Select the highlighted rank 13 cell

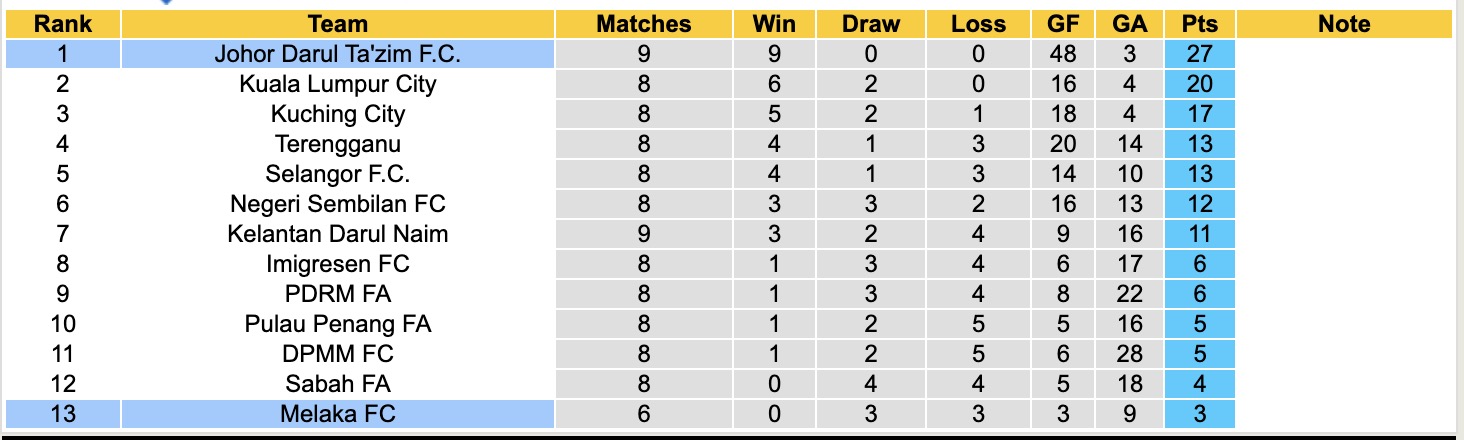63,414
